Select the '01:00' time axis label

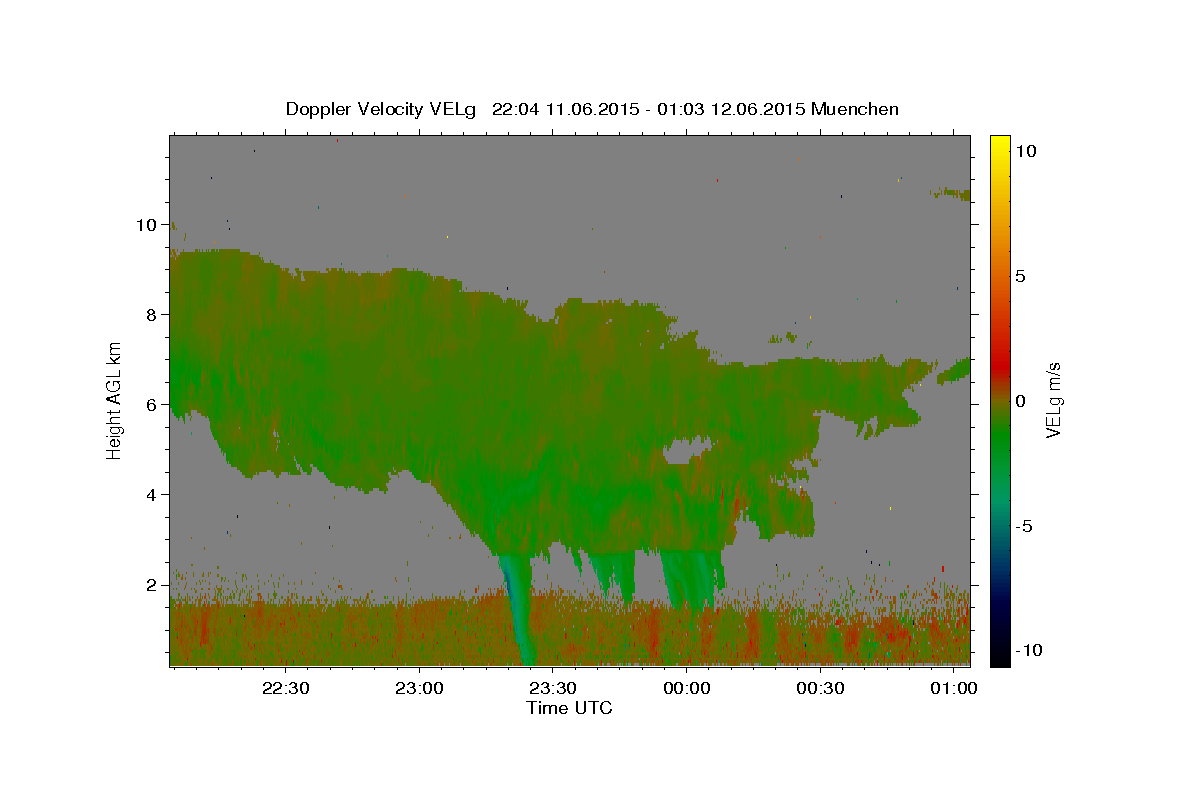click(954, 688)
